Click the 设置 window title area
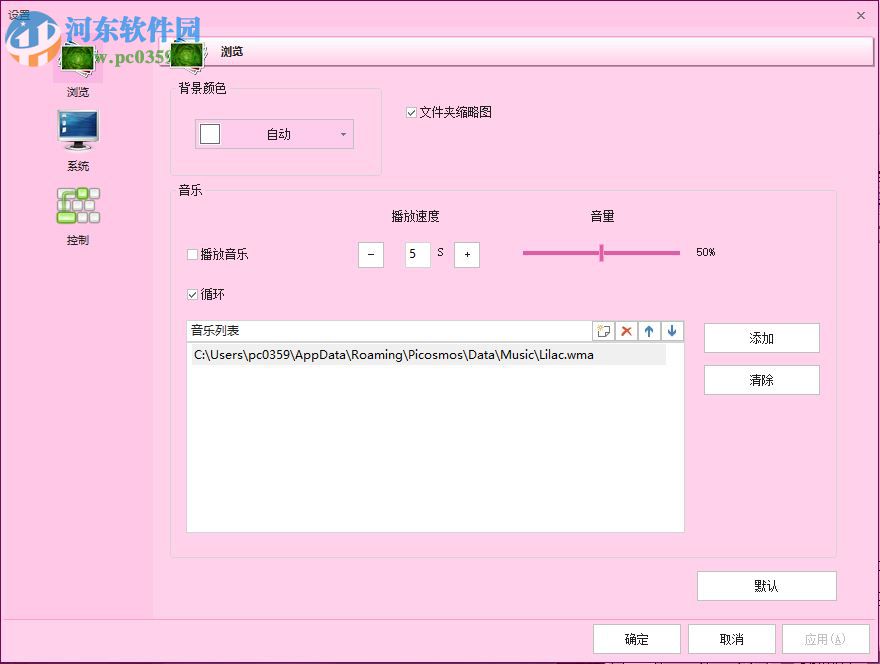Screen dimensions: 880x664 pos(20,15)
